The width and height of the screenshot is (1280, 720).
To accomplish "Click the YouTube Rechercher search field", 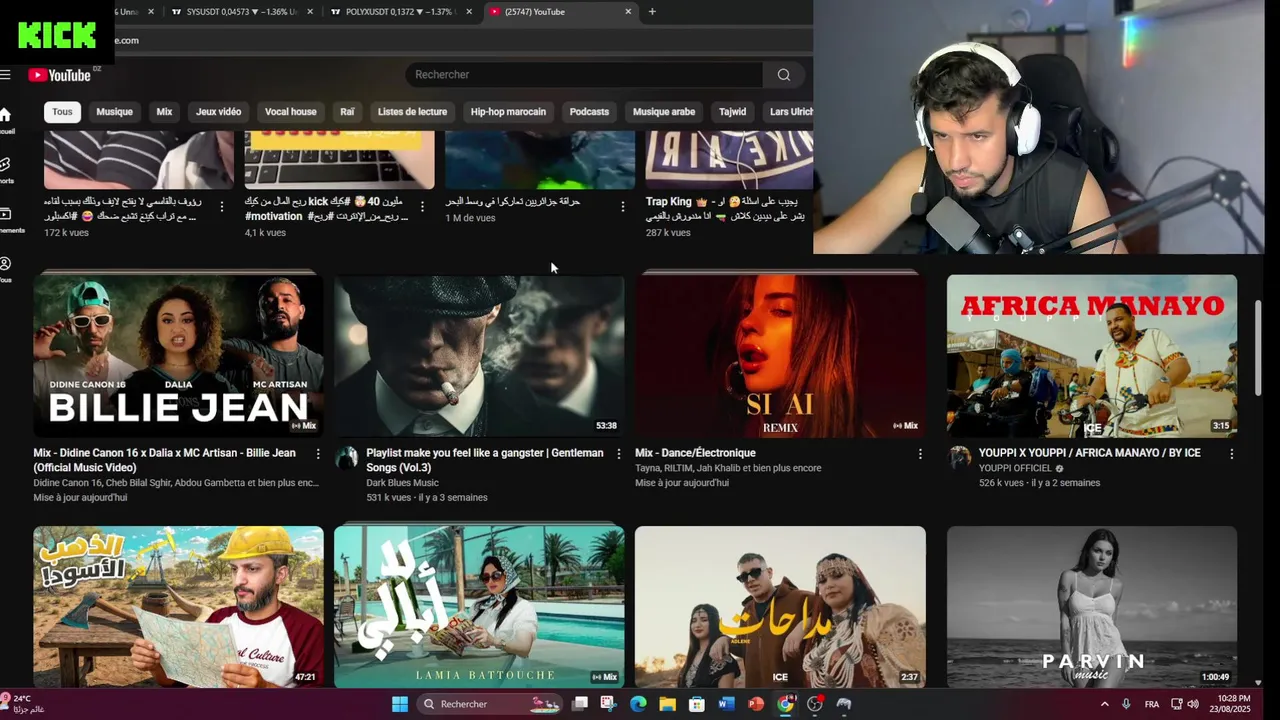I will pyautogui.click(x=584, y=75).
